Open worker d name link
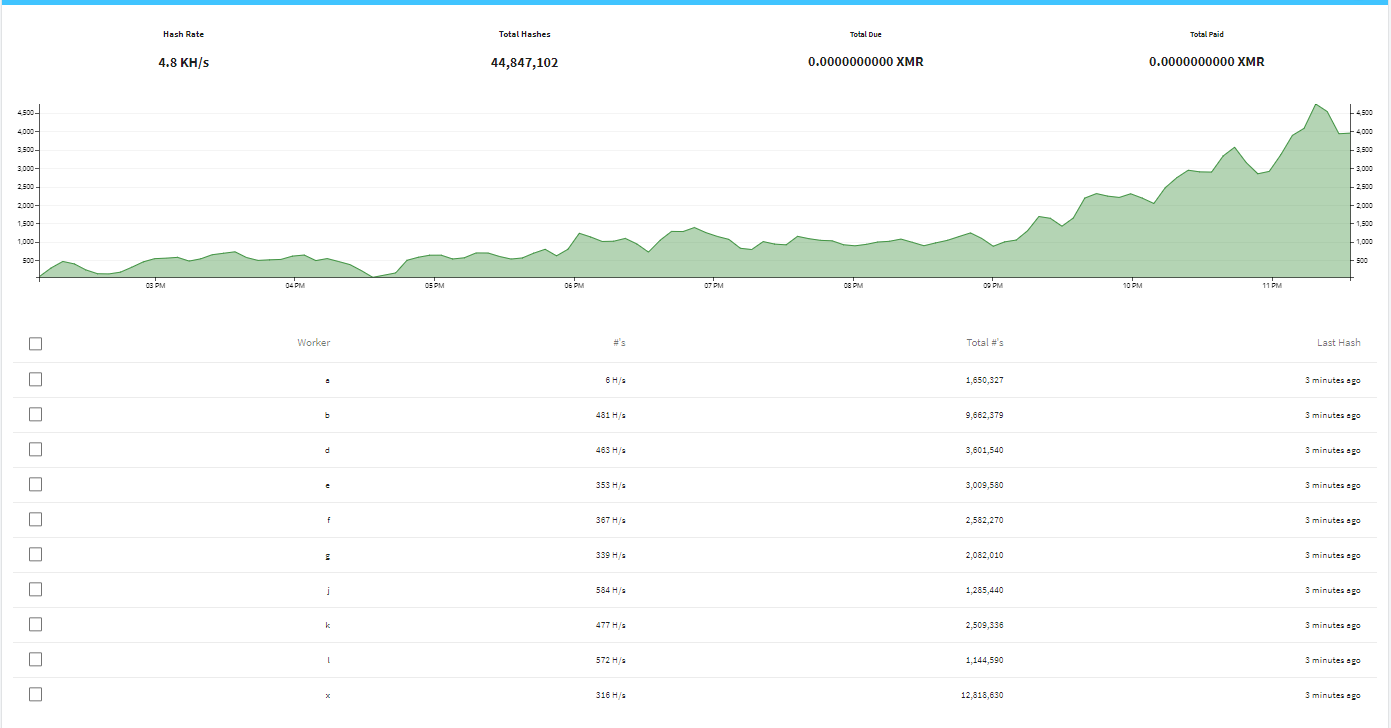The width and height of the screenshot is (1391, 728). tap(328, 450)
